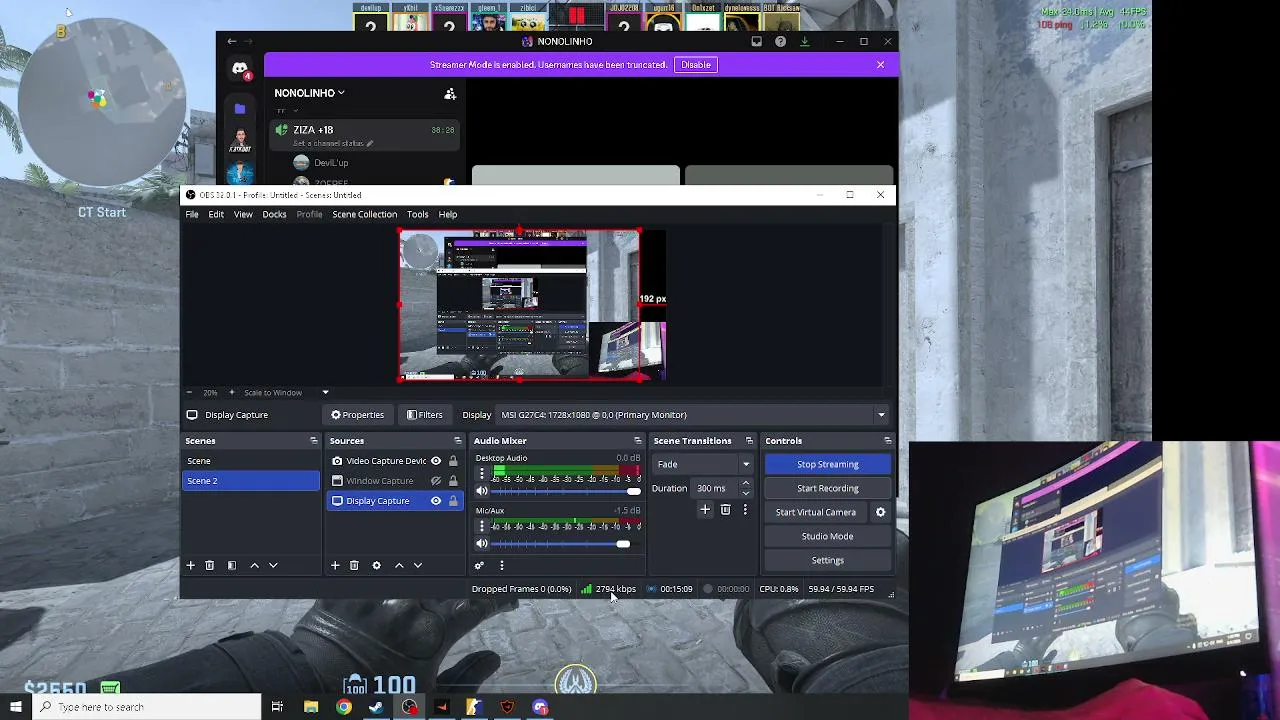
Task: Open Discord help question mark icon
Action: [x=780, y=41]
